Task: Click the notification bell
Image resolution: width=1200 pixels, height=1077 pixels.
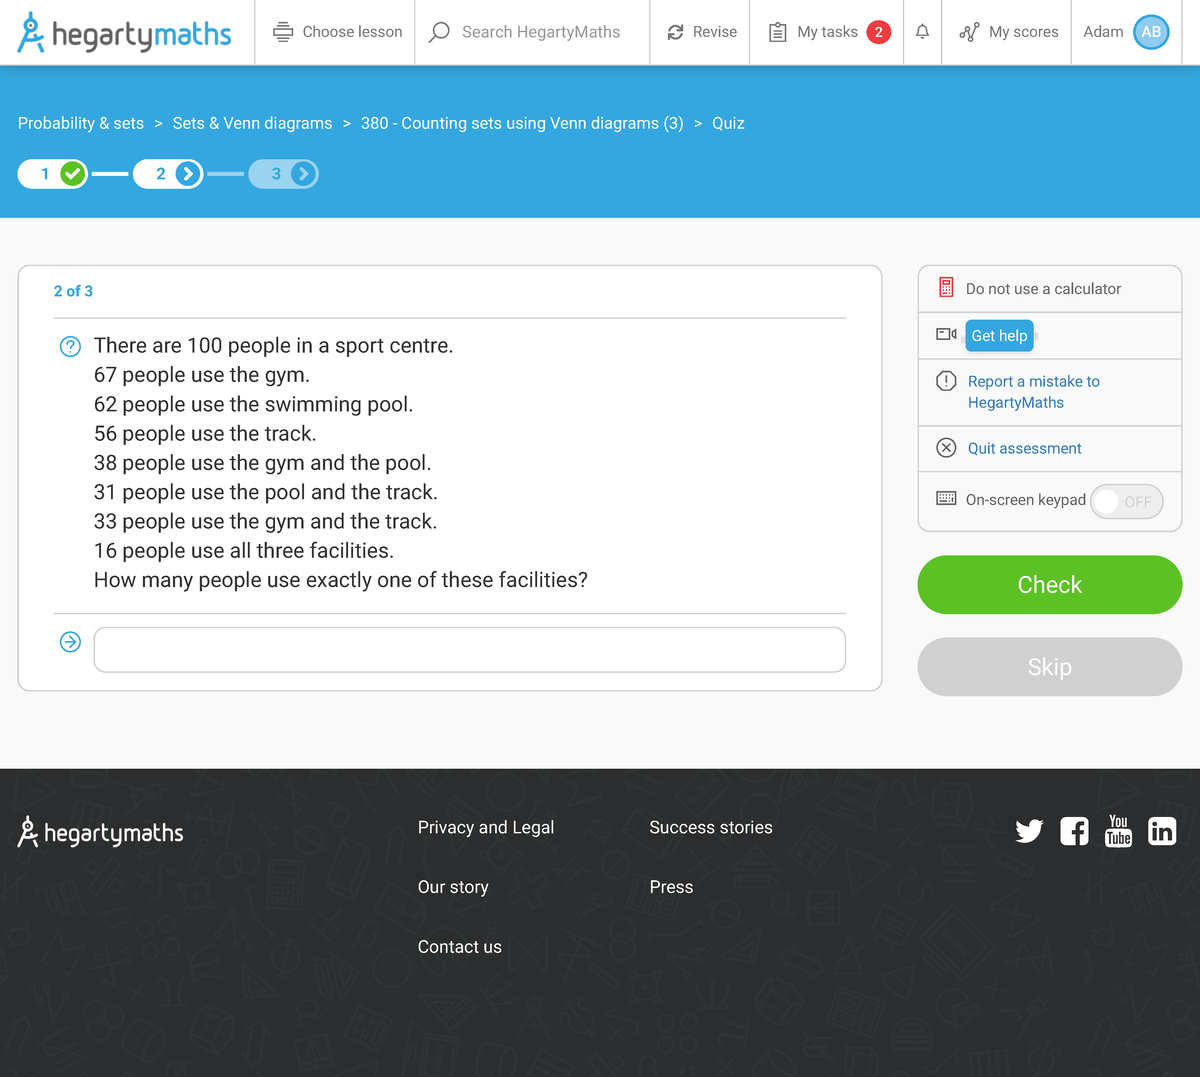Action: tap(922, 31)
